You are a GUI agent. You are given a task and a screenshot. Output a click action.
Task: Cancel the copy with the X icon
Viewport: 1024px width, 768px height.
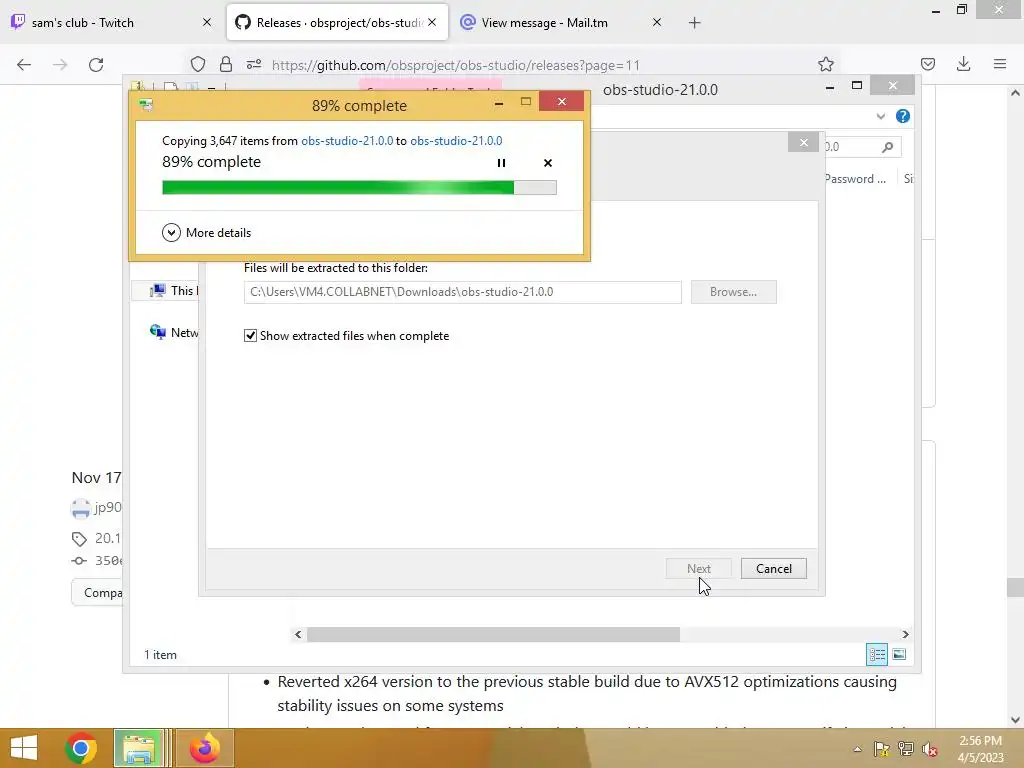click(x=548, y=163)
